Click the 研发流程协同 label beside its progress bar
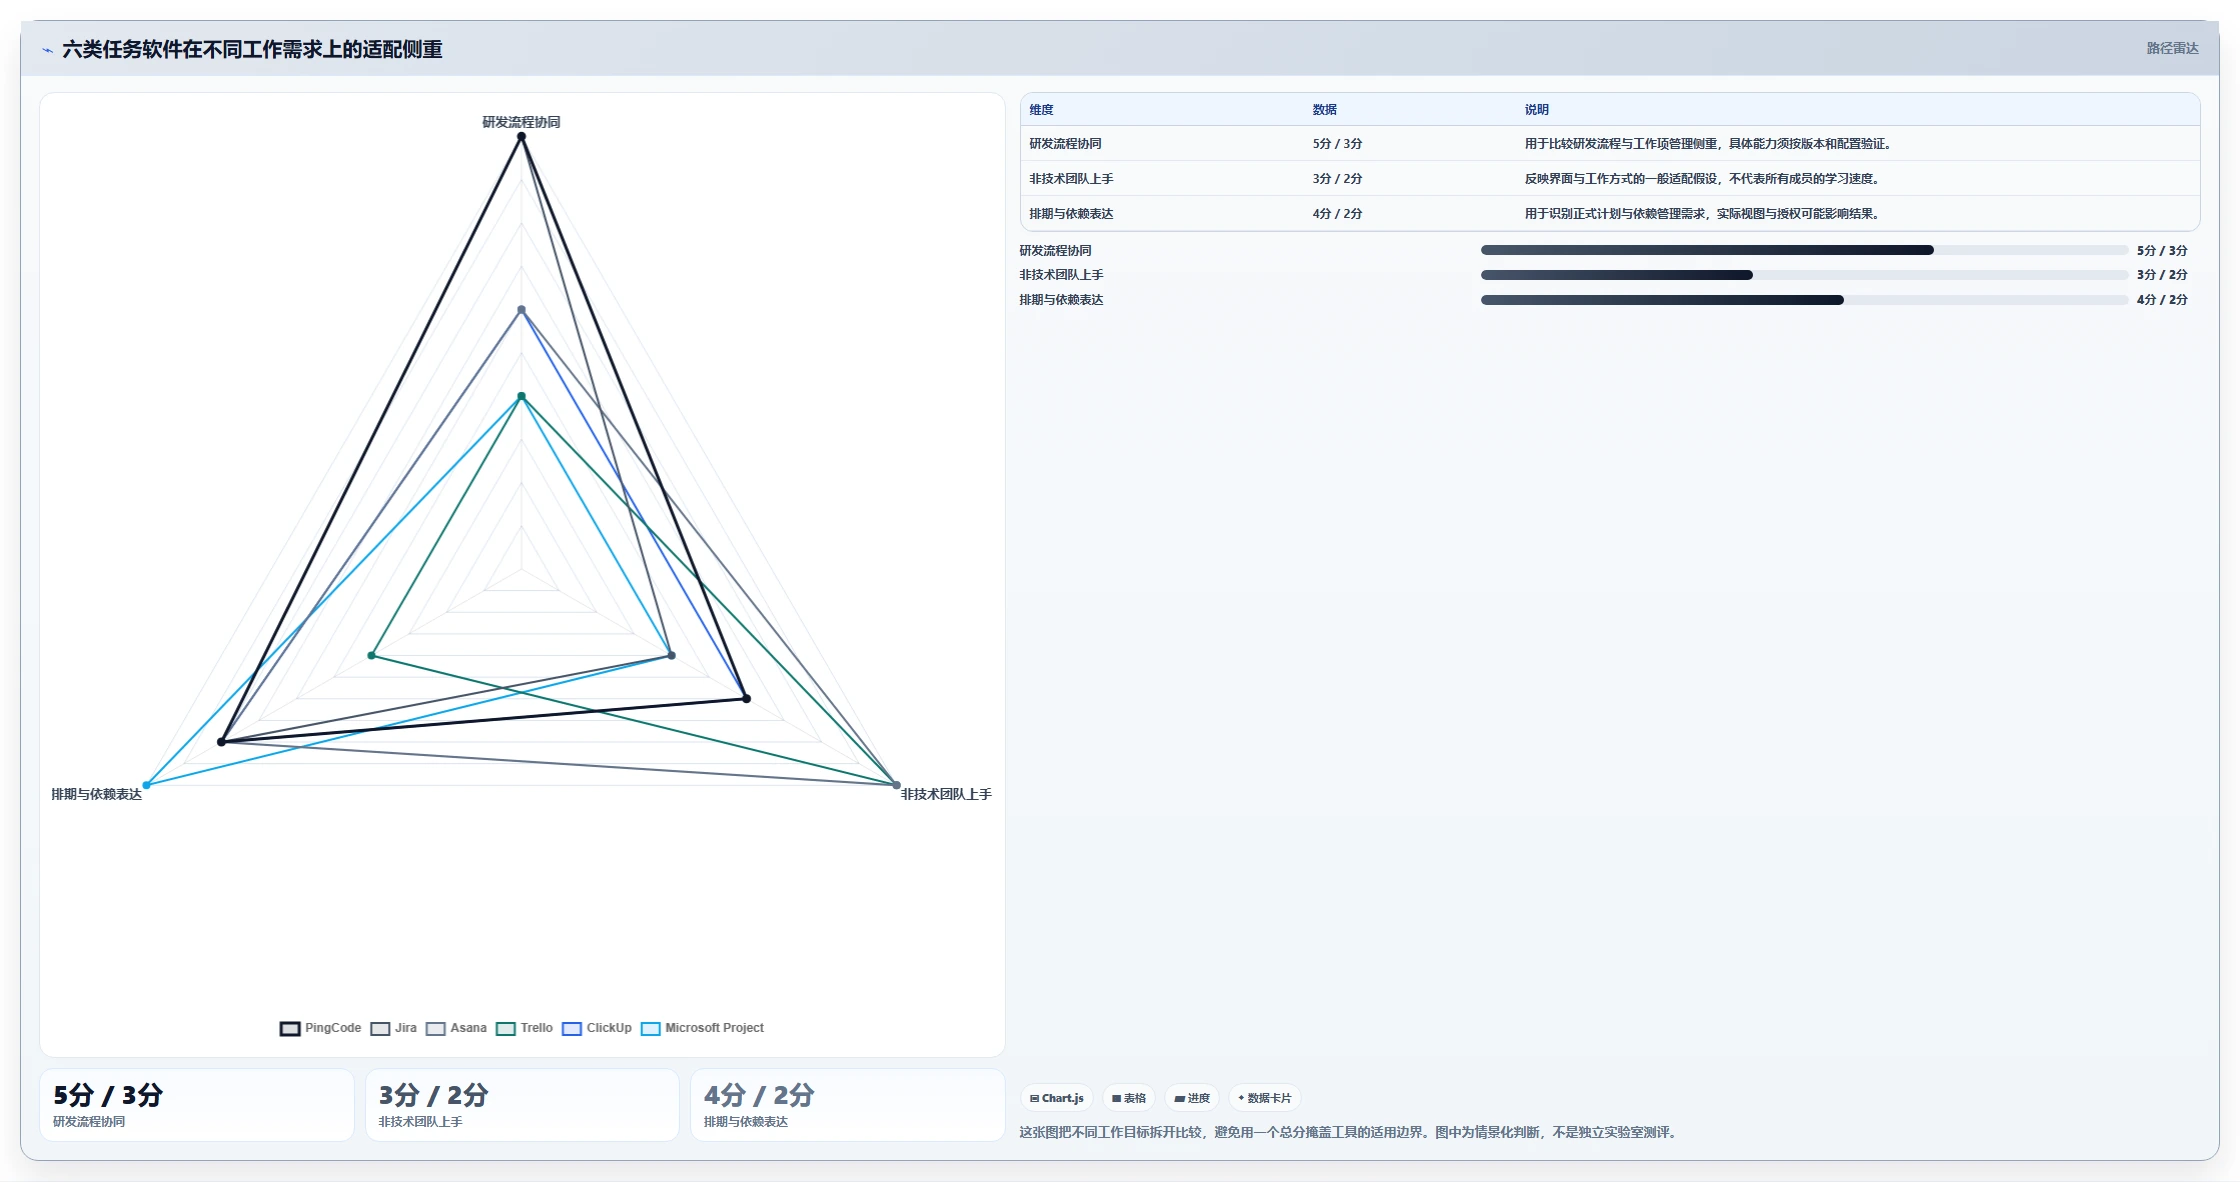 [1055, 251]
